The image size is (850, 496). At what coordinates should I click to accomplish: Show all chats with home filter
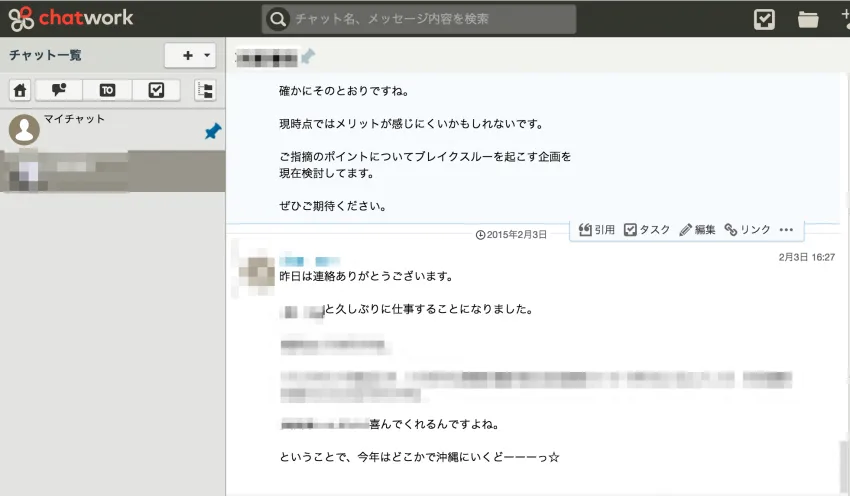pyautogui.click(x=20, y=90)
